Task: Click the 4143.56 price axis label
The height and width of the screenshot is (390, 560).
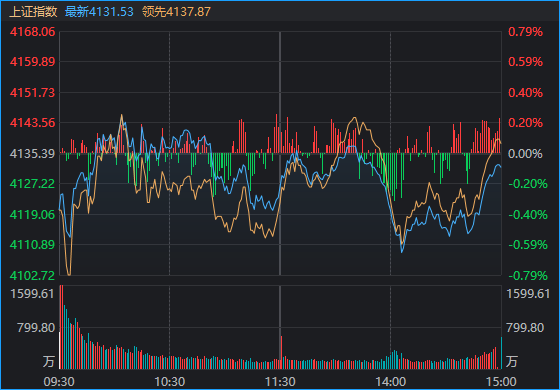Action: click(33, 123)
